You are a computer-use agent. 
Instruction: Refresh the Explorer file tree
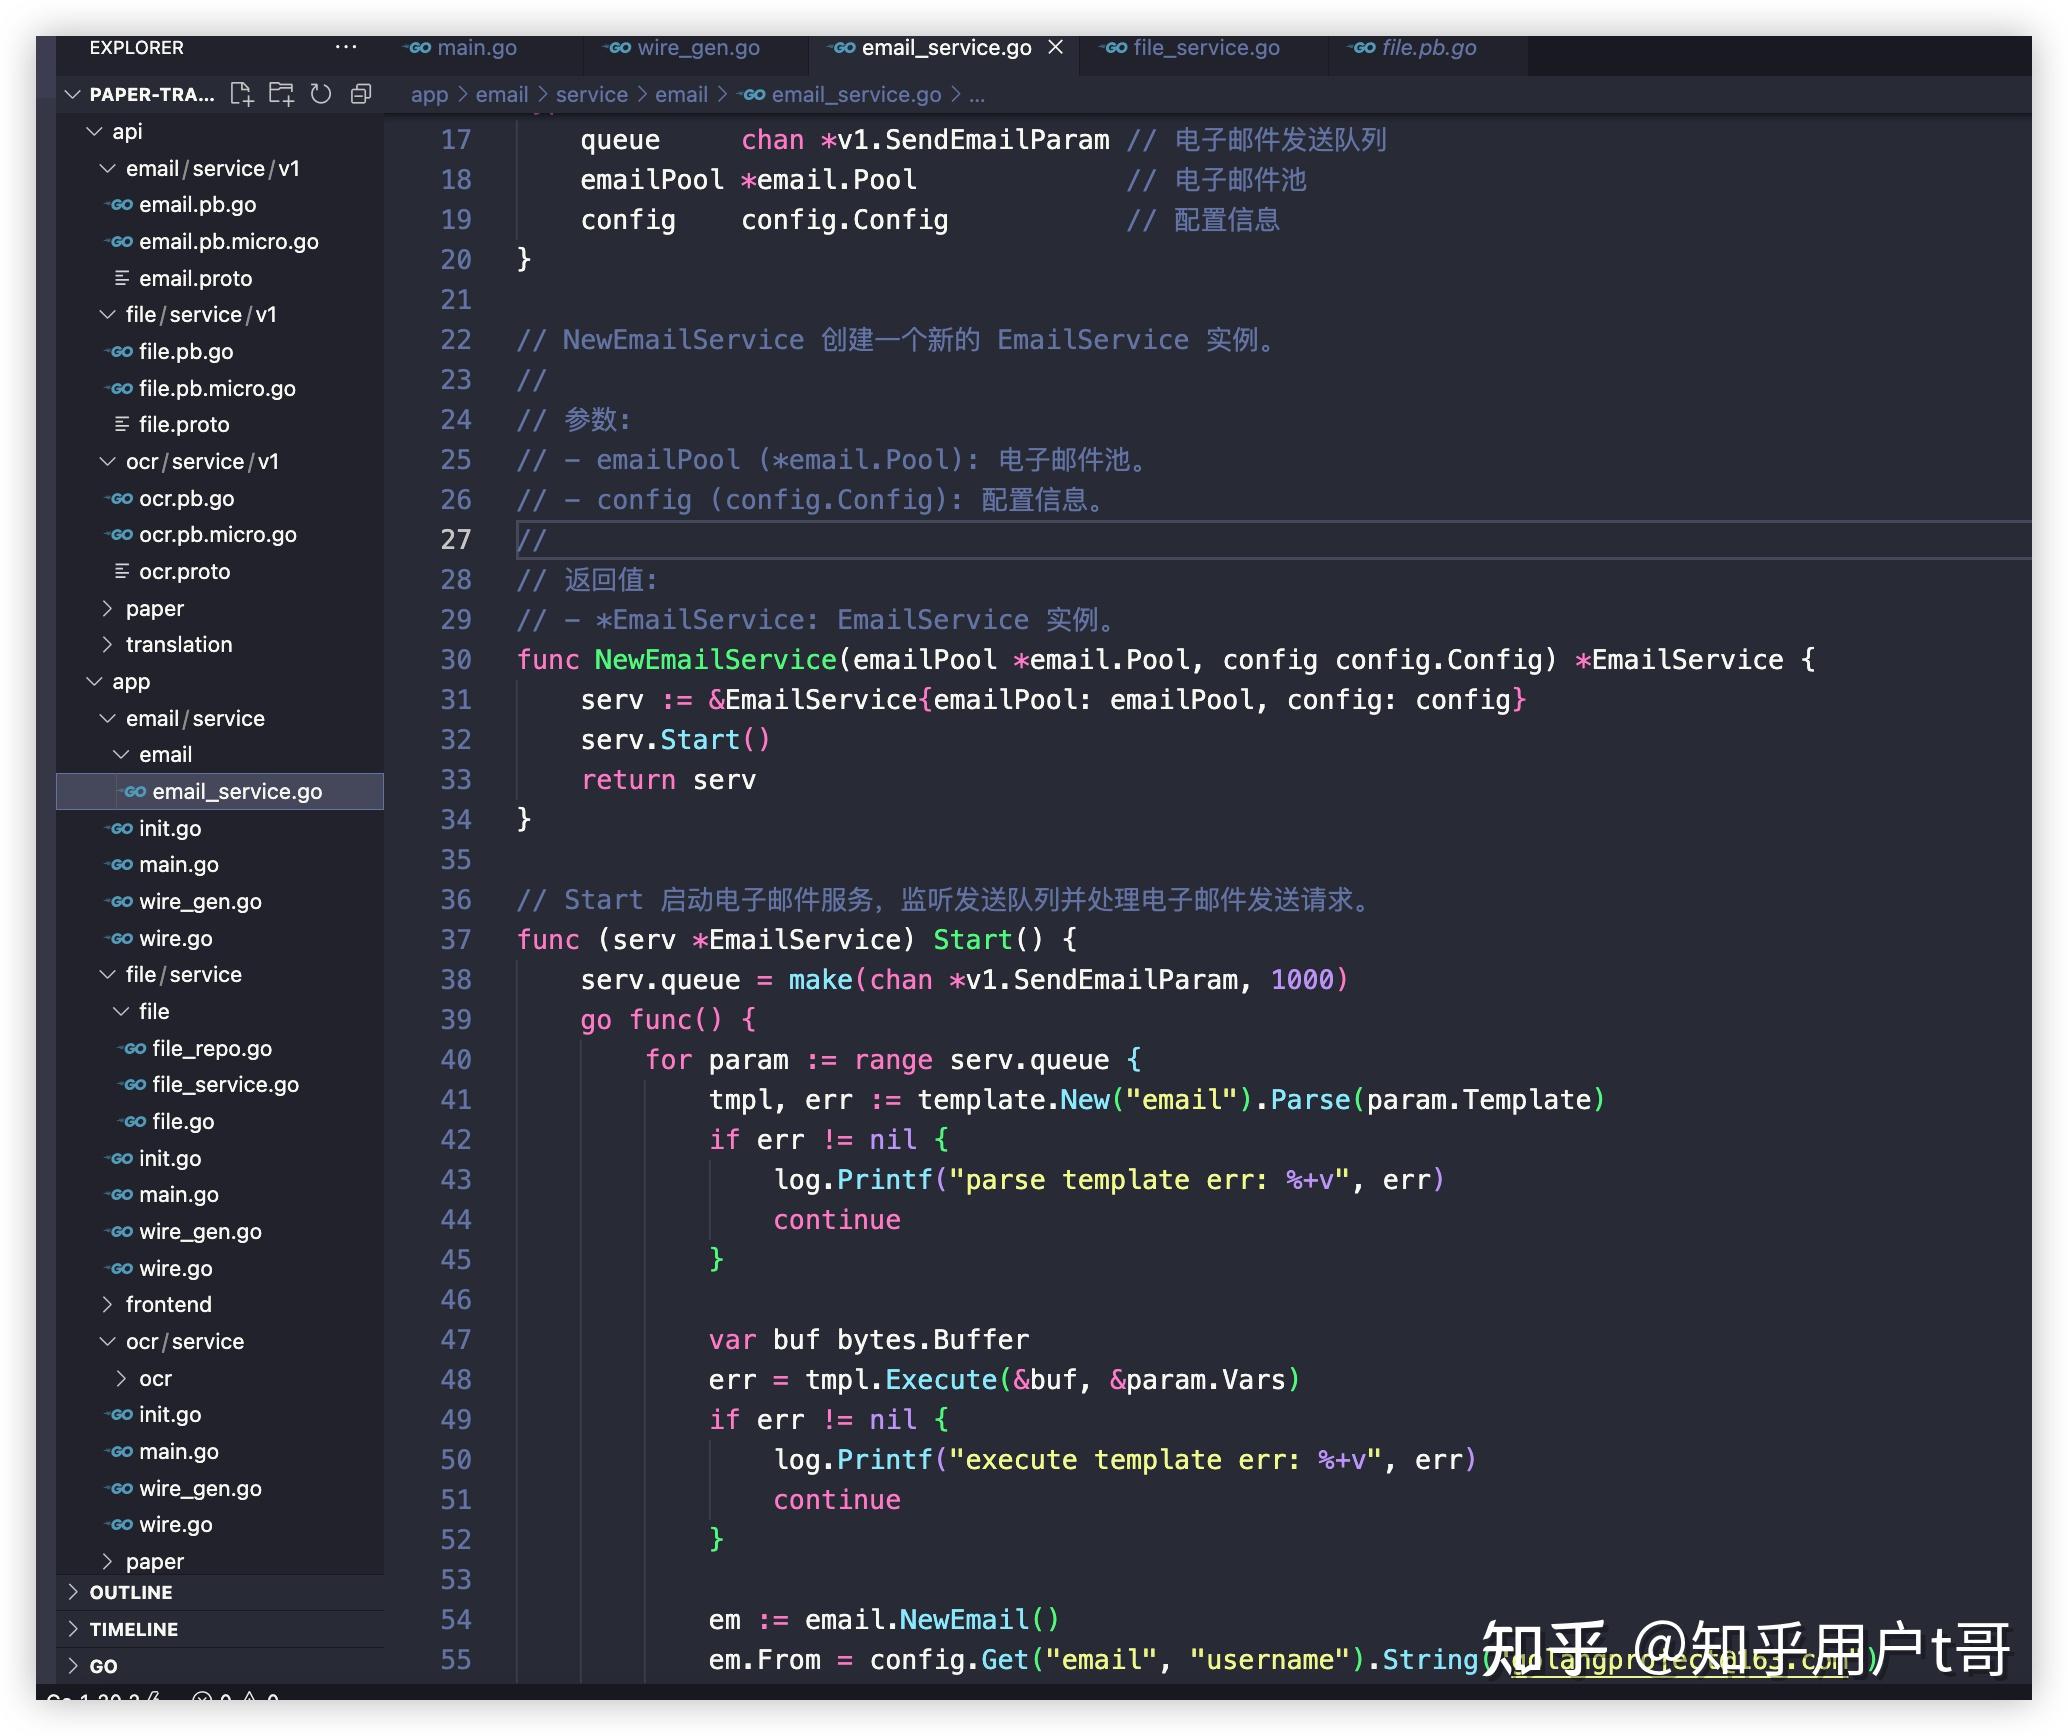[x=321, y=94]
